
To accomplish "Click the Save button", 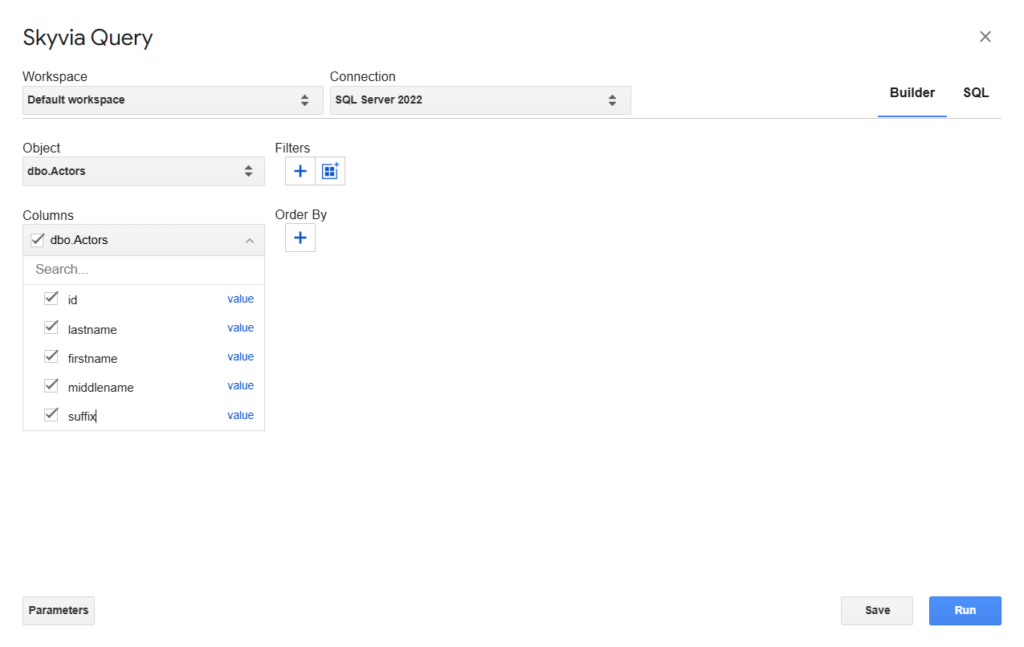I will pyautogui.click(x=877, y=611).
